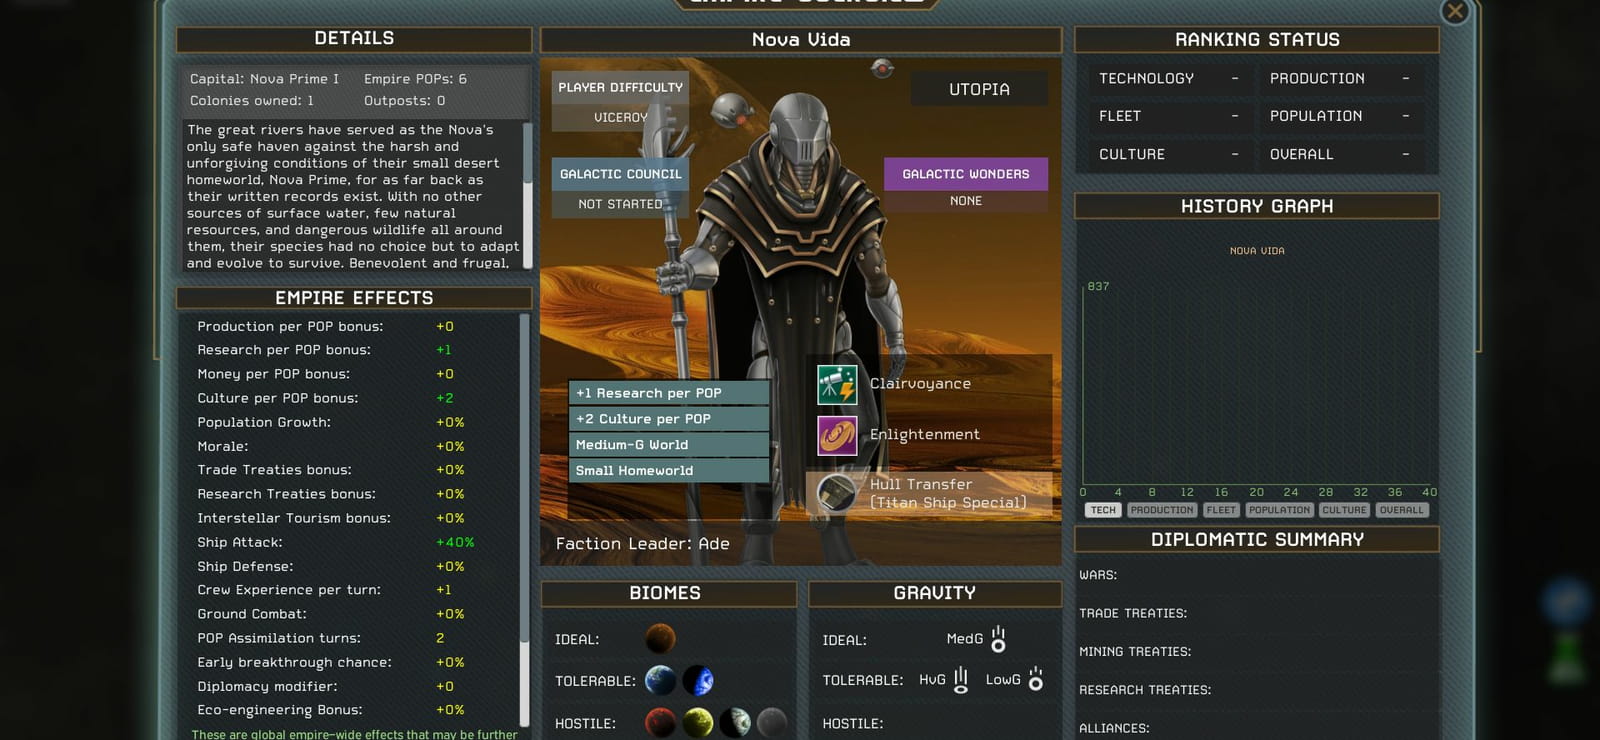The image size is (1600, 740).
Task: Select the Hull Transfer Titan ship icon
Action: click(x=837, y=492)
